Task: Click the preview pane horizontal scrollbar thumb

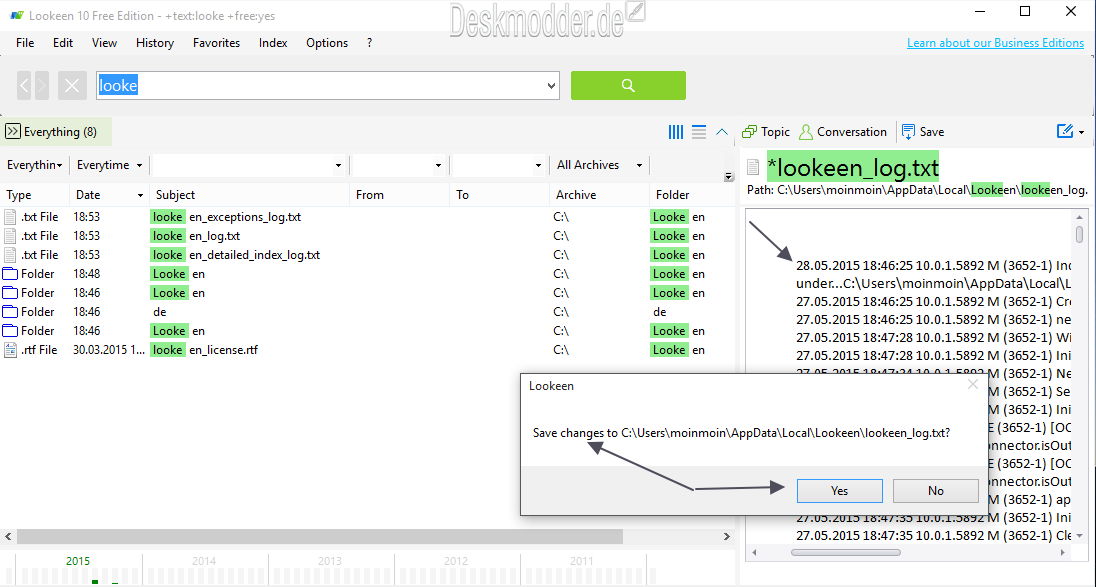Action: click(846, 552)
